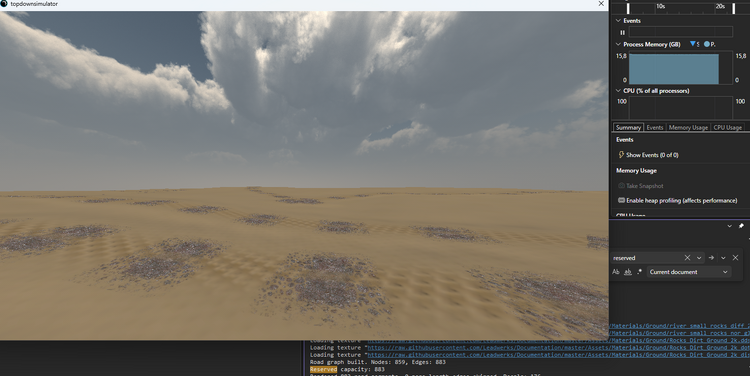Open the CPU Usage tab
This screenshot has height=376, width=750.
click(728, 127)
